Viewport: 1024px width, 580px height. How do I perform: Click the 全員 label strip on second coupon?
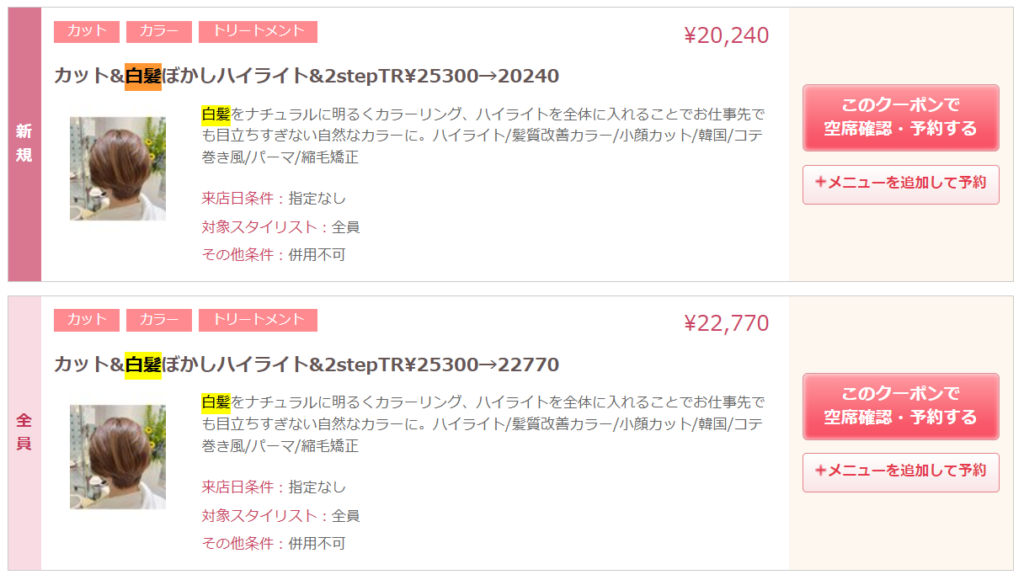coord(24,432)
